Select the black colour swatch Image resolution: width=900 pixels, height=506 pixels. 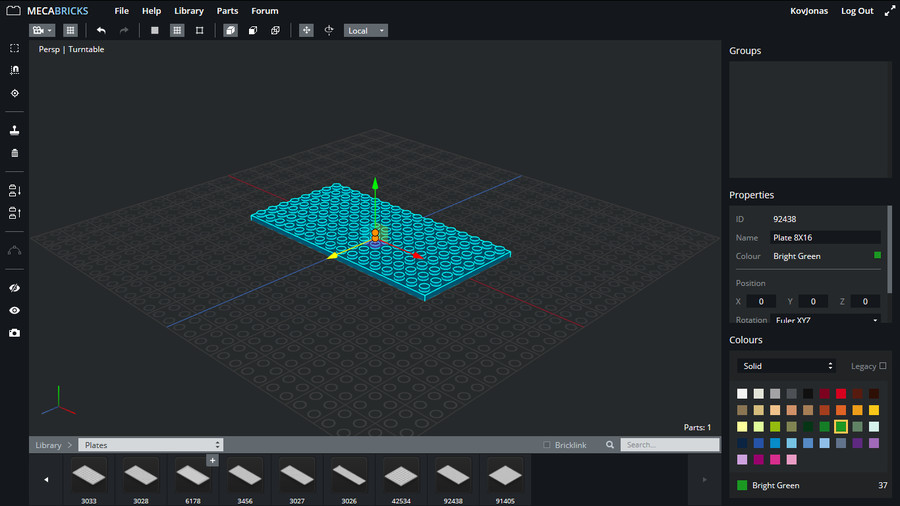tap(808, 394)
